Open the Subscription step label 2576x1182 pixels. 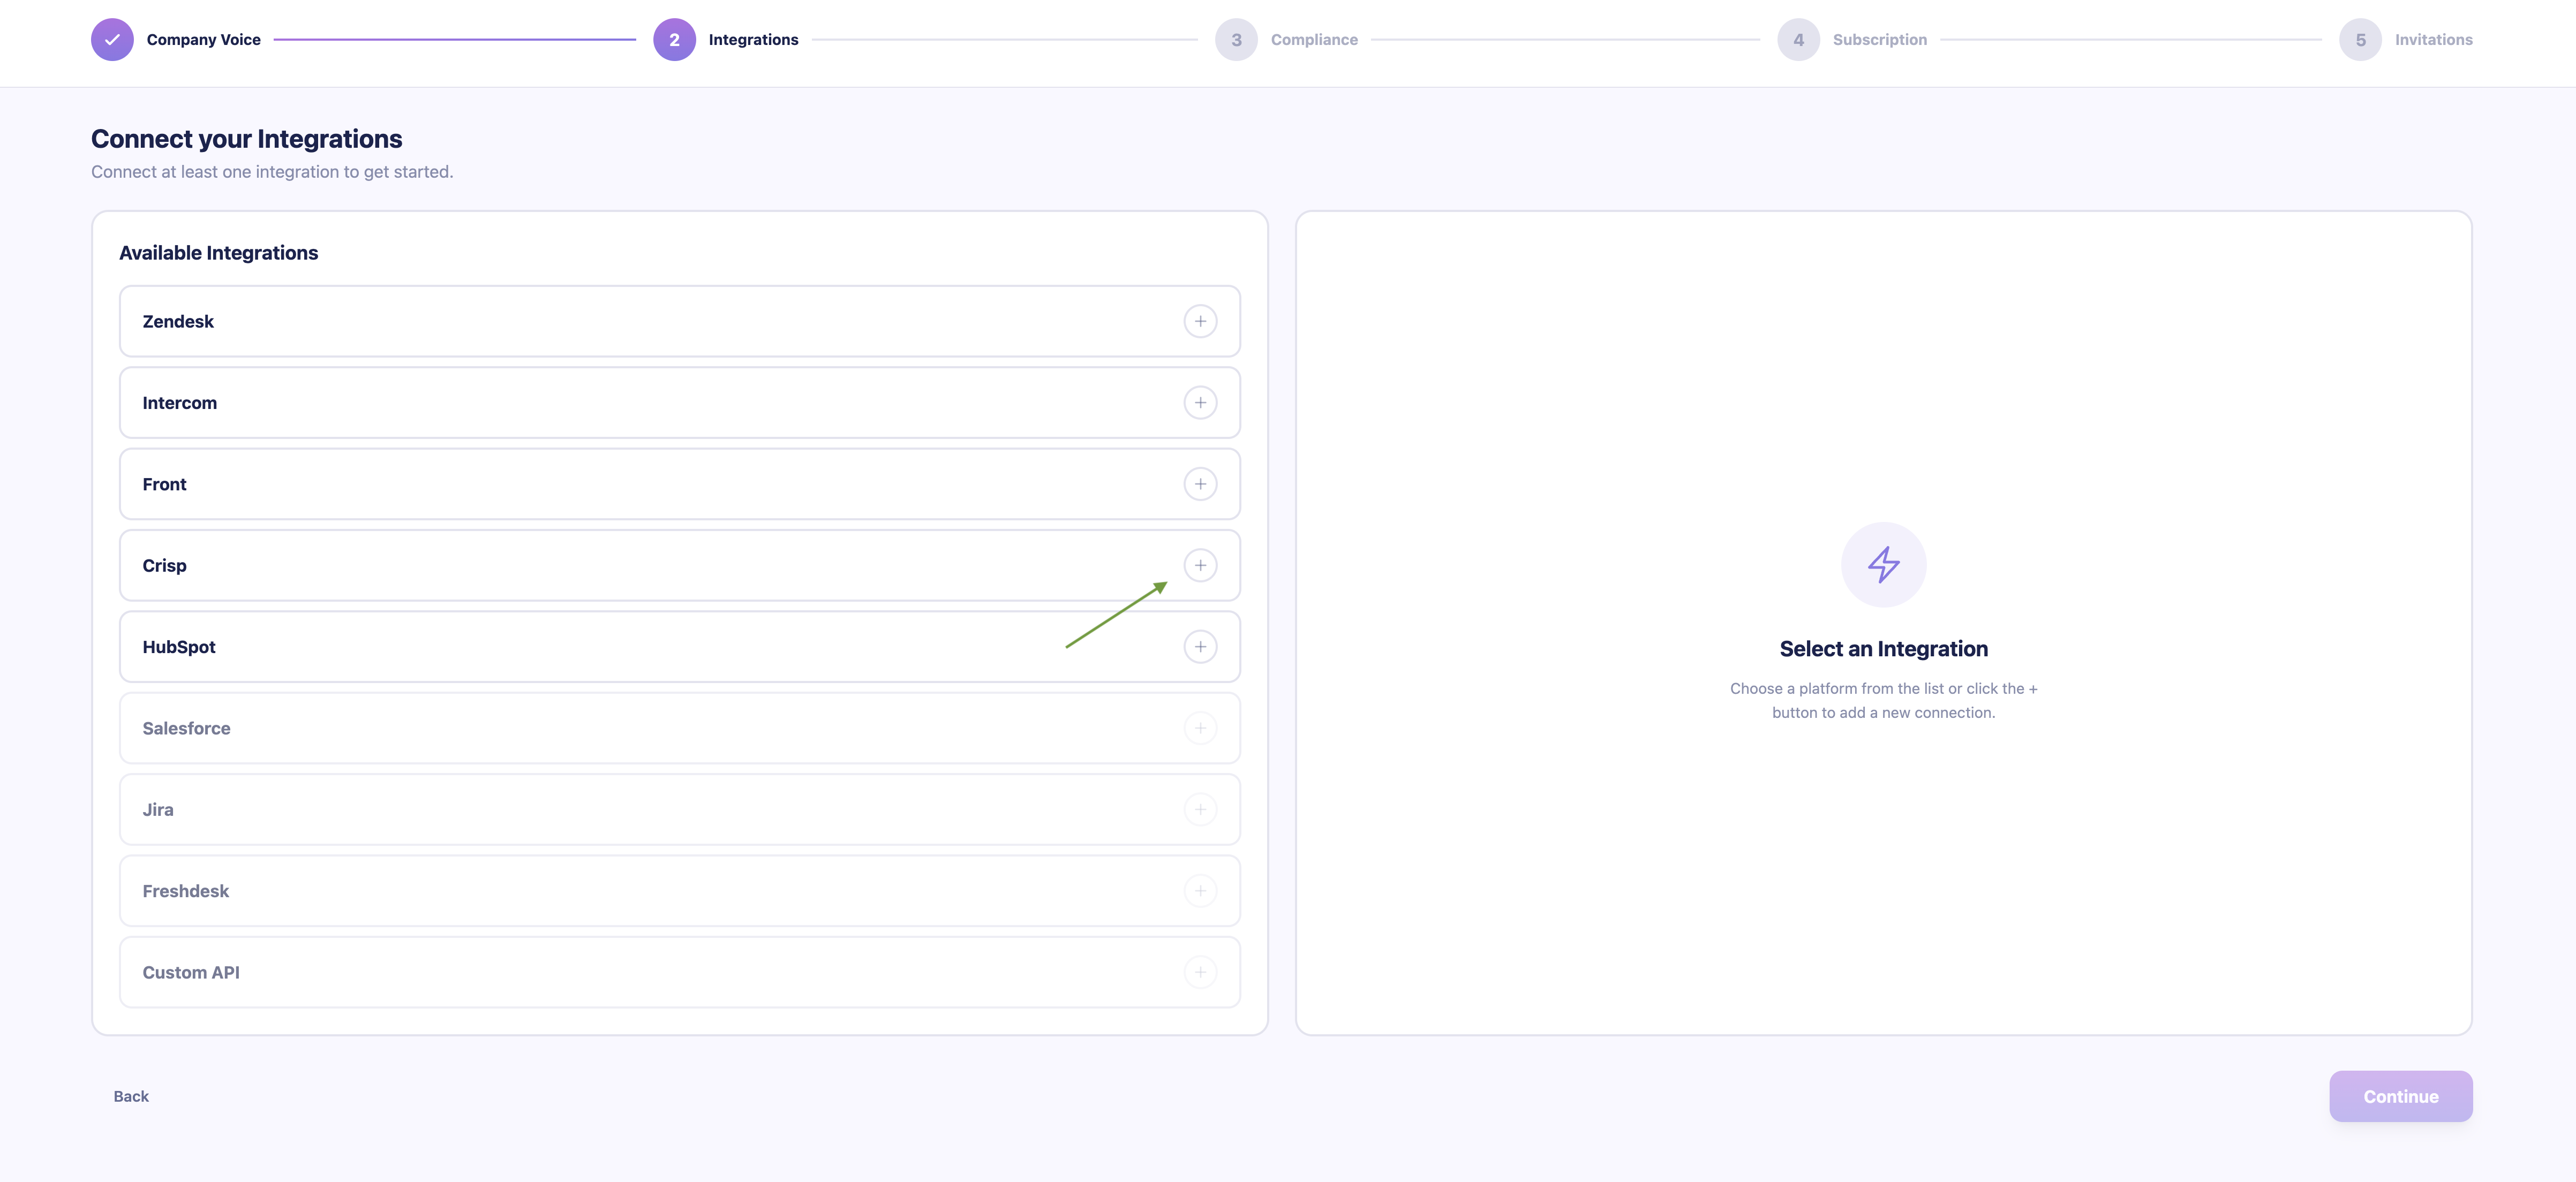pos(1880,40)
